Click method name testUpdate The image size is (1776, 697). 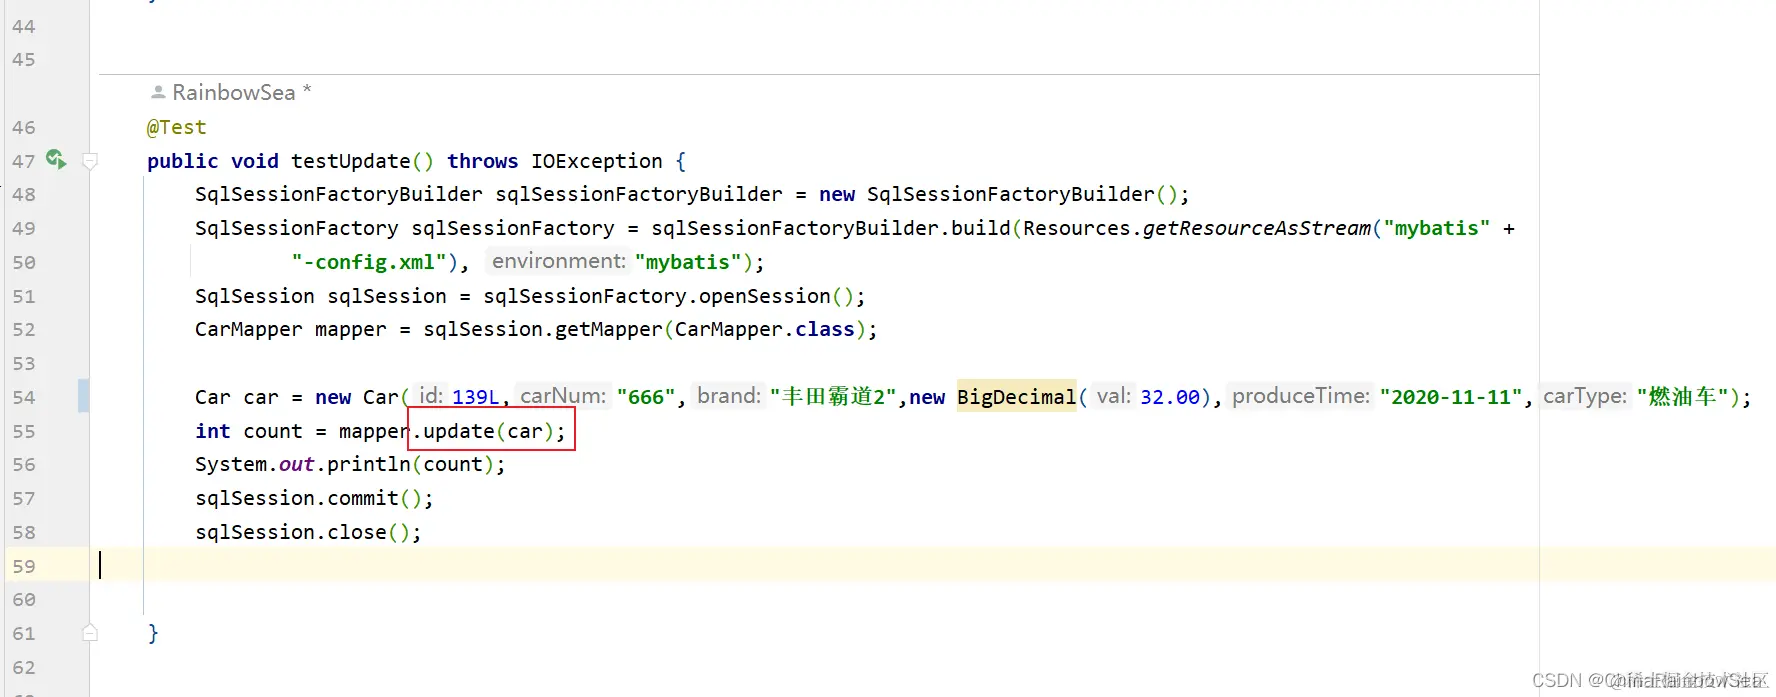351,161
